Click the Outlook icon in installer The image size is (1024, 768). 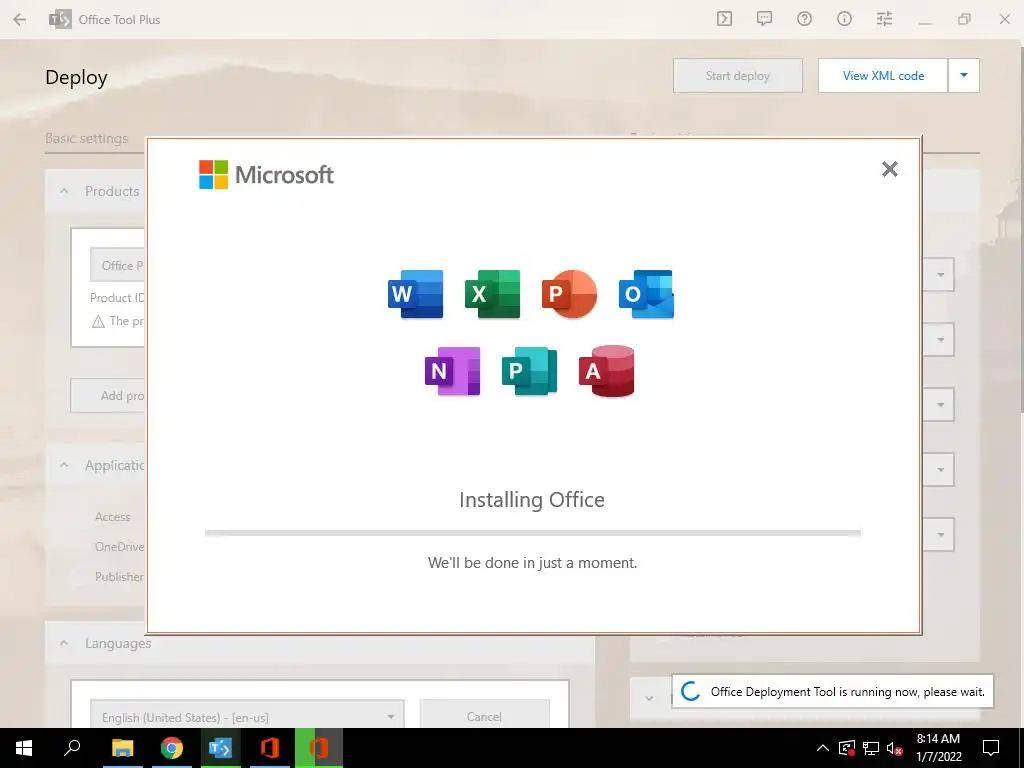click(647, 294)
